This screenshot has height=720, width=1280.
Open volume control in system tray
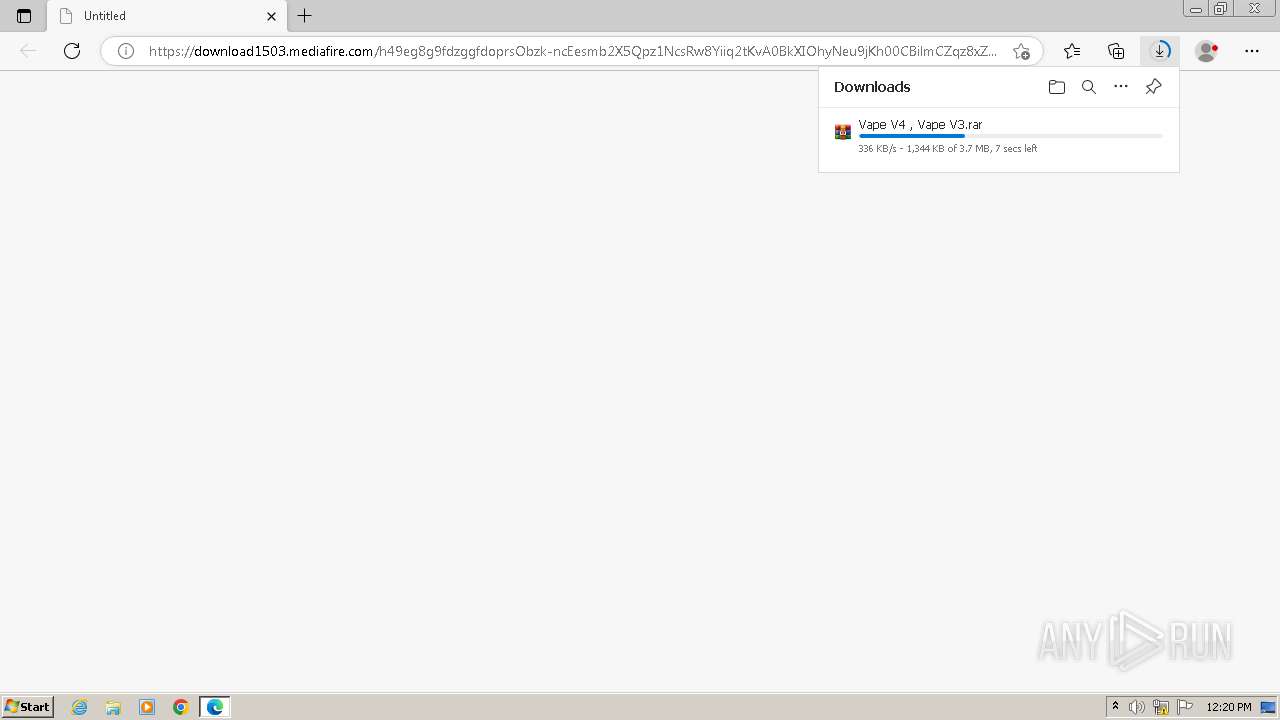[1138, 707]
